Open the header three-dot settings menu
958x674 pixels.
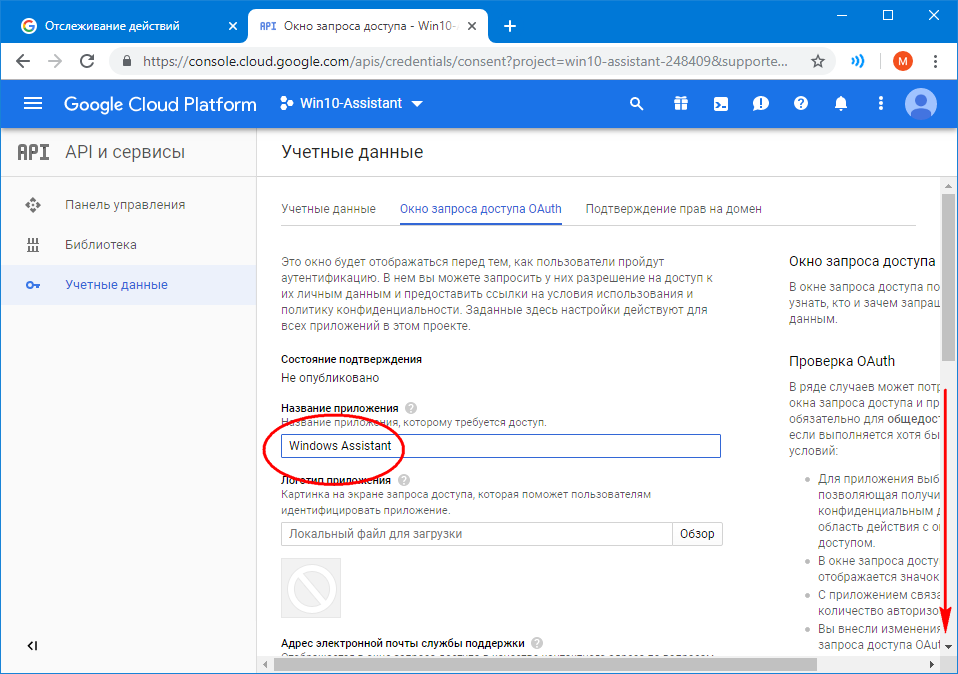(x=880, y=103)
